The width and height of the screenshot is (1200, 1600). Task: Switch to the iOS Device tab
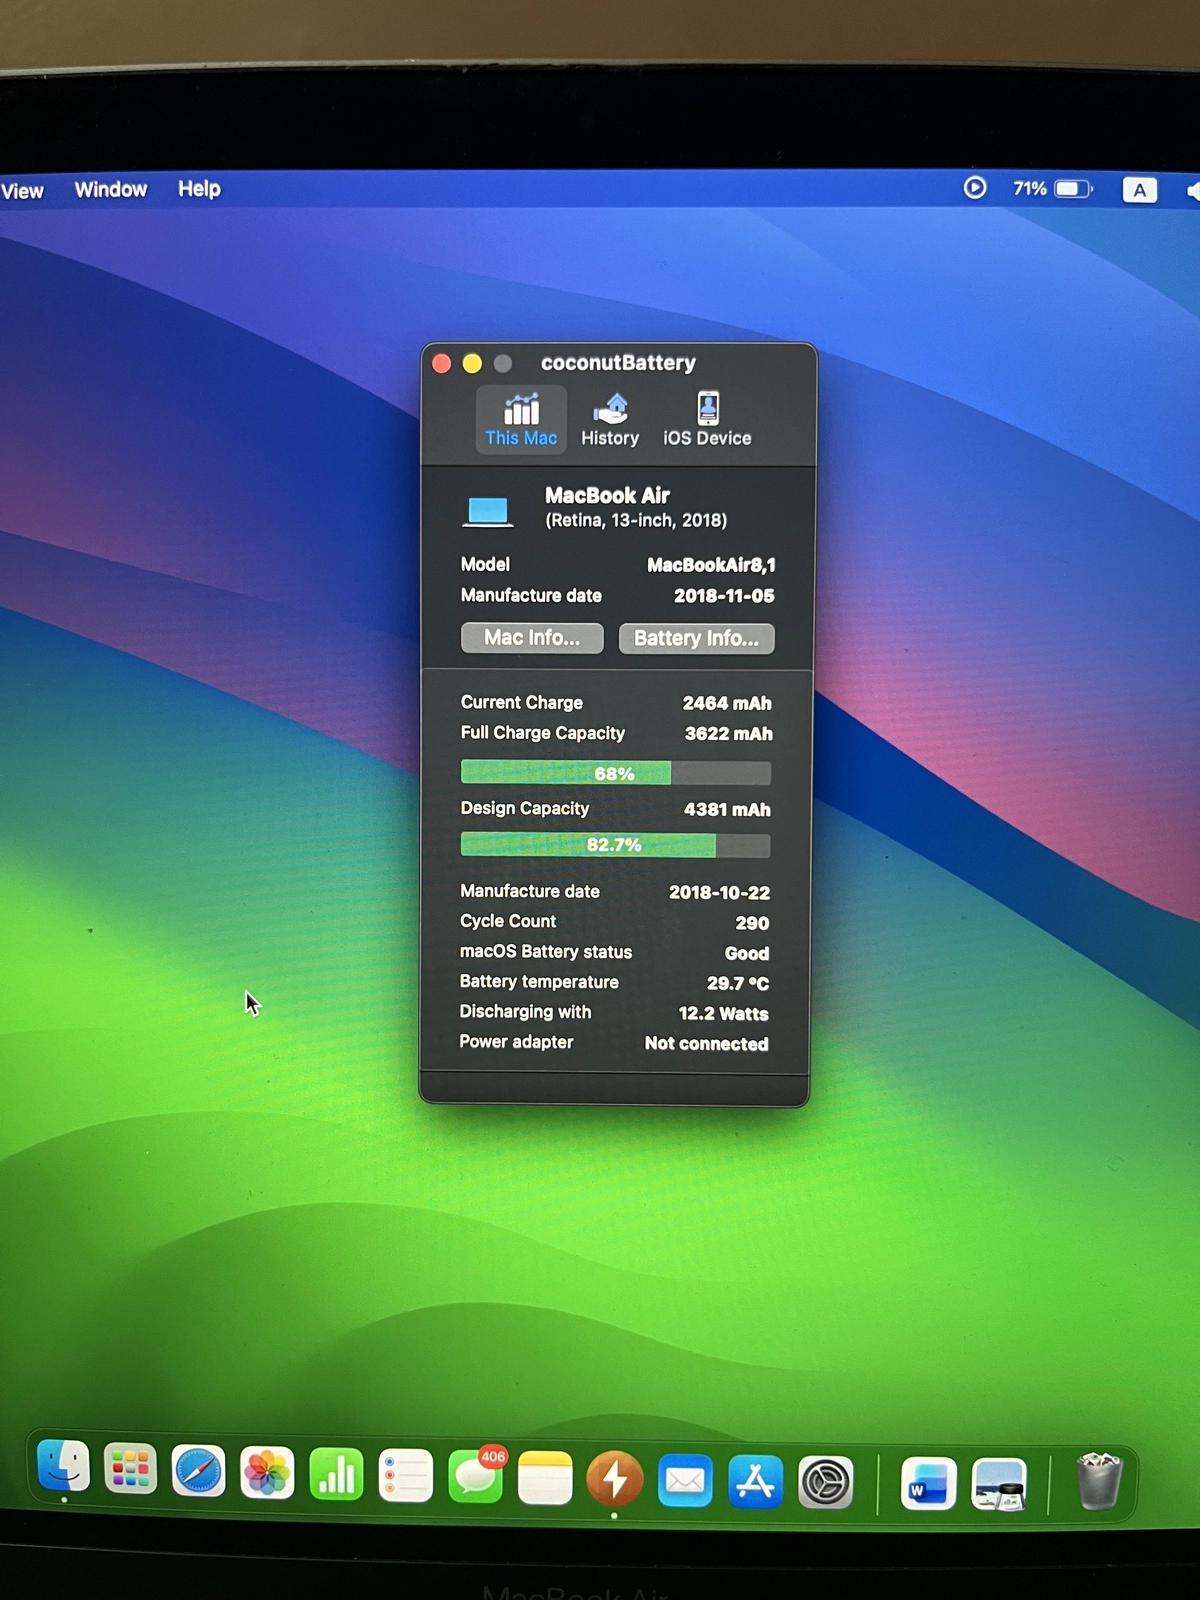pos(707,419)
